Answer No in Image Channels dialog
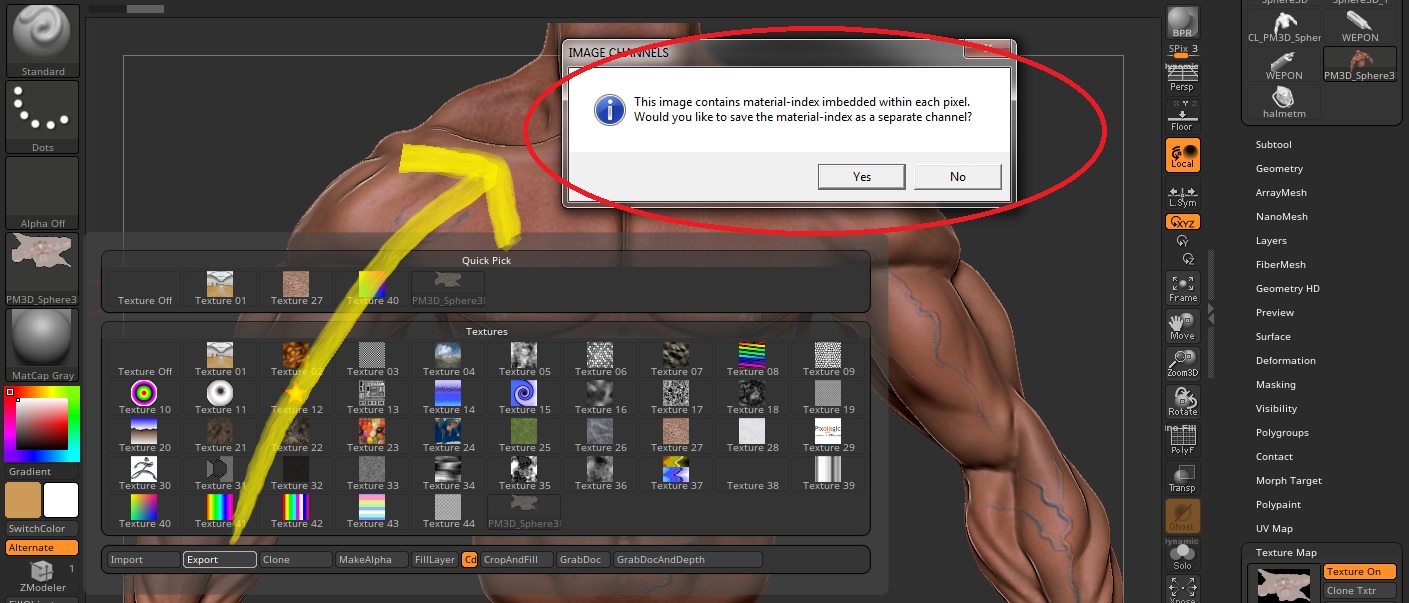1409x603 pixels. click(x=958, y=177)
